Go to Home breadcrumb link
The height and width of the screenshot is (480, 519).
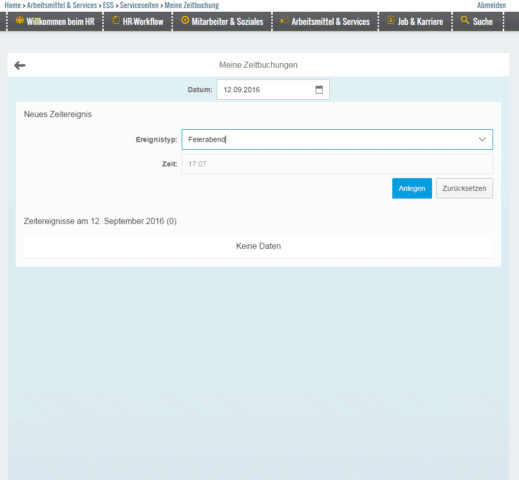pos(12,5)
